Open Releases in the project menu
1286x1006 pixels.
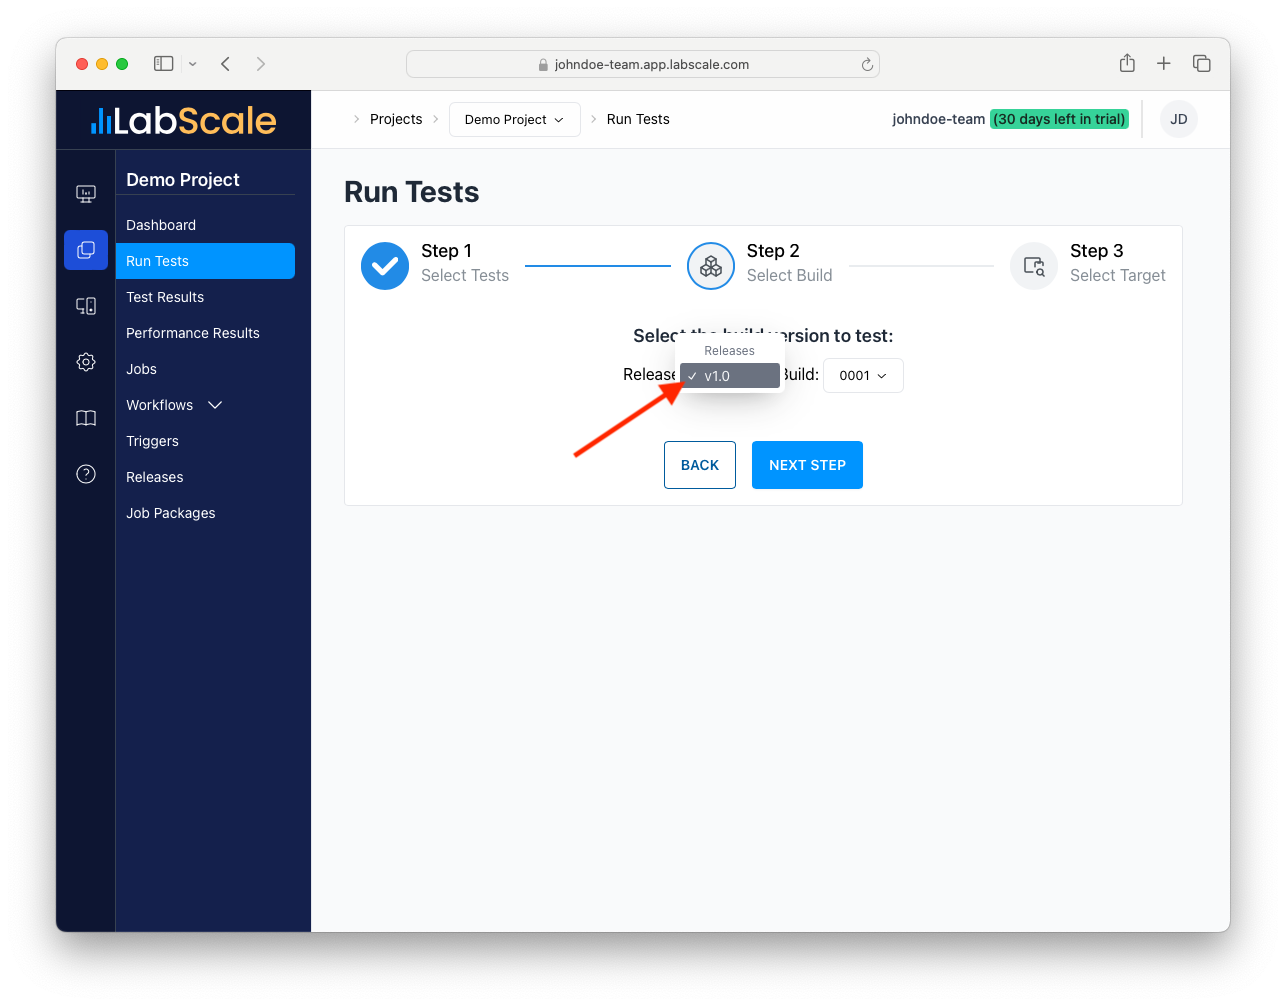205,477
